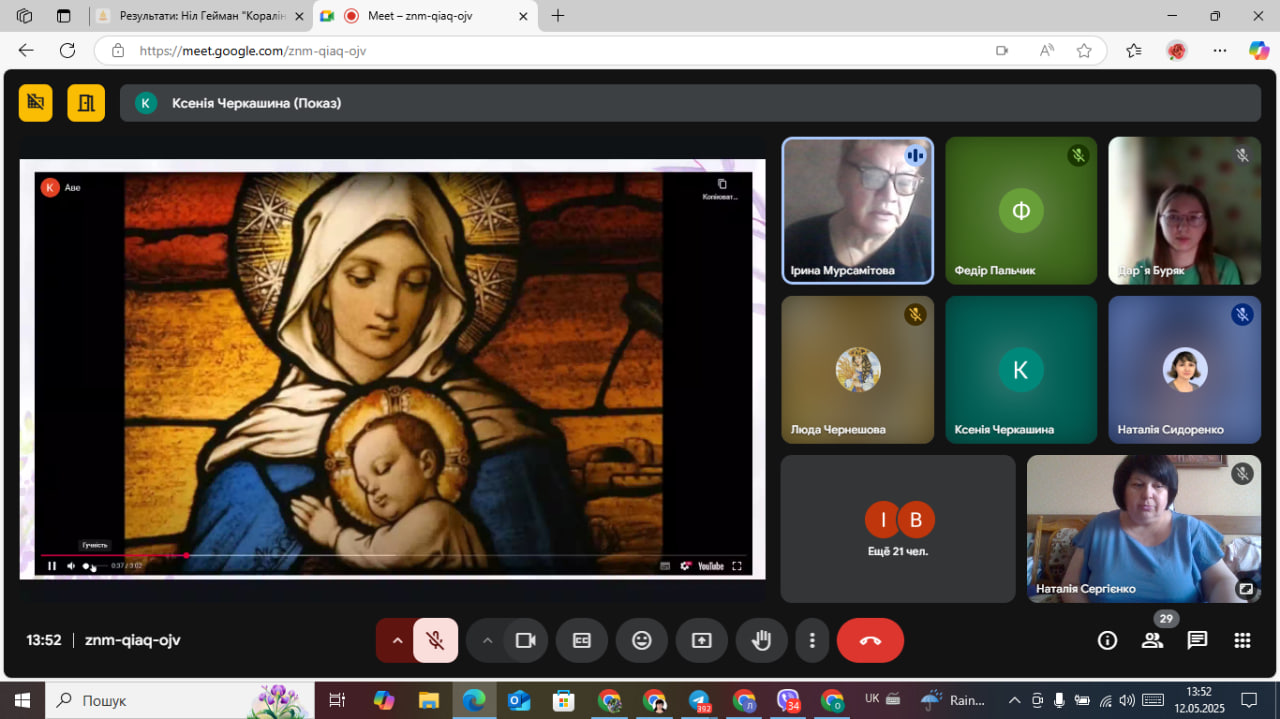View site information lock icon

pos(118,50)
